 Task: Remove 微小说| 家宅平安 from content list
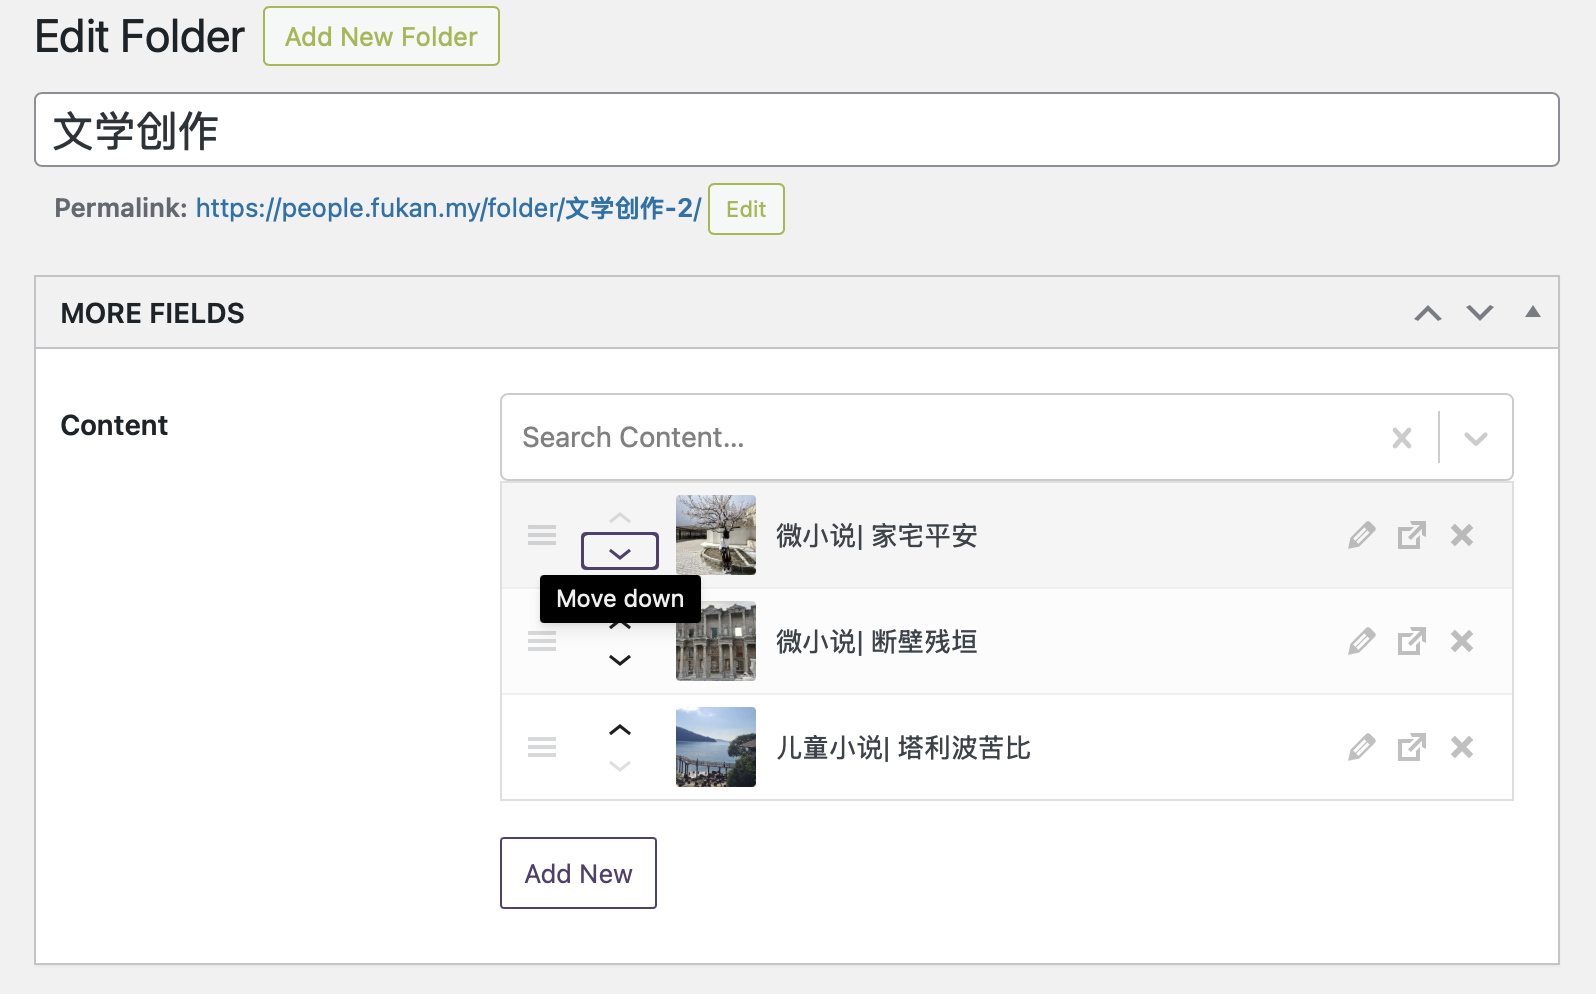tap(1462, 536)
